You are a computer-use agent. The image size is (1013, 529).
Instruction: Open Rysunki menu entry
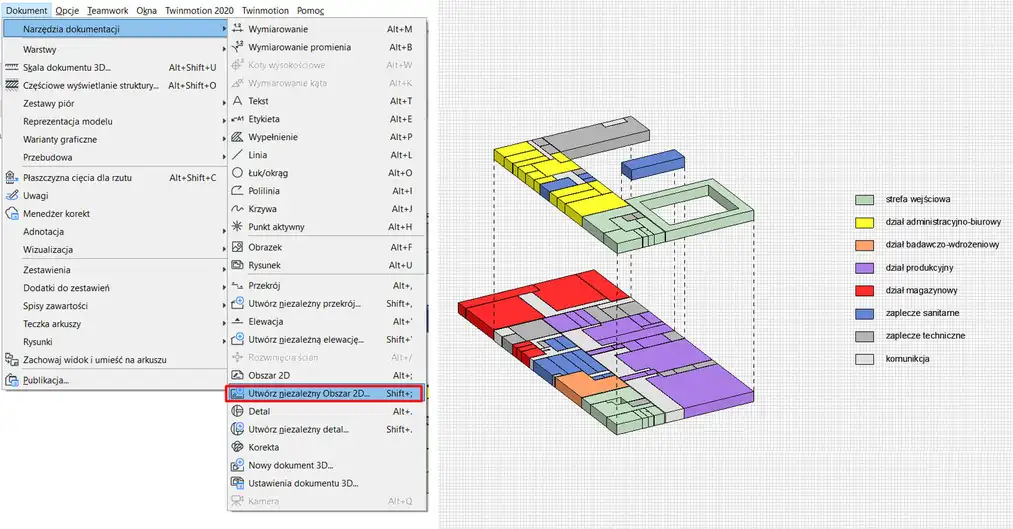114,342
